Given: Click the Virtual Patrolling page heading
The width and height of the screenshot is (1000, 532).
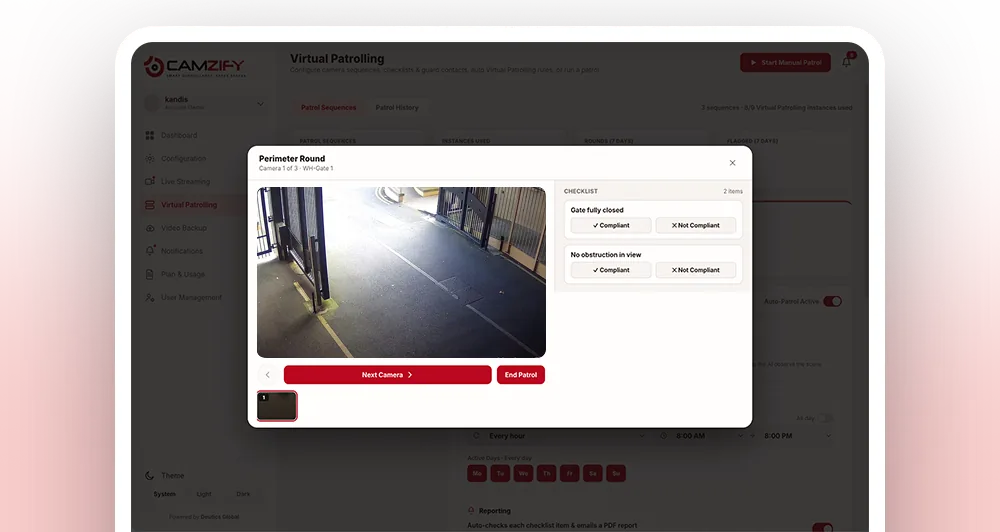Looking at the screenshot, I should [337, 59].
